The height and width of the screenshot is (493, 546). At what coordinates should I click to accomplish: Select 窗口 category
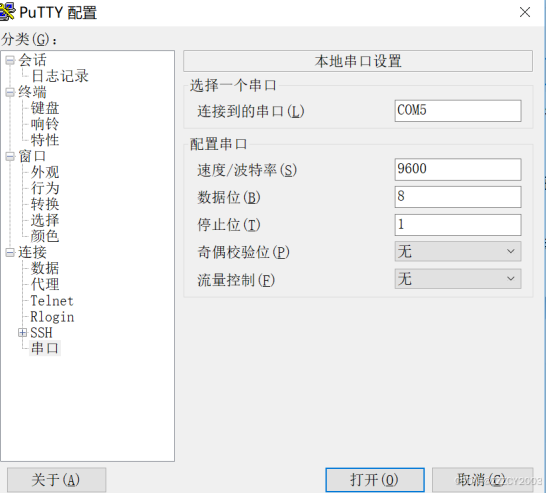32,156
